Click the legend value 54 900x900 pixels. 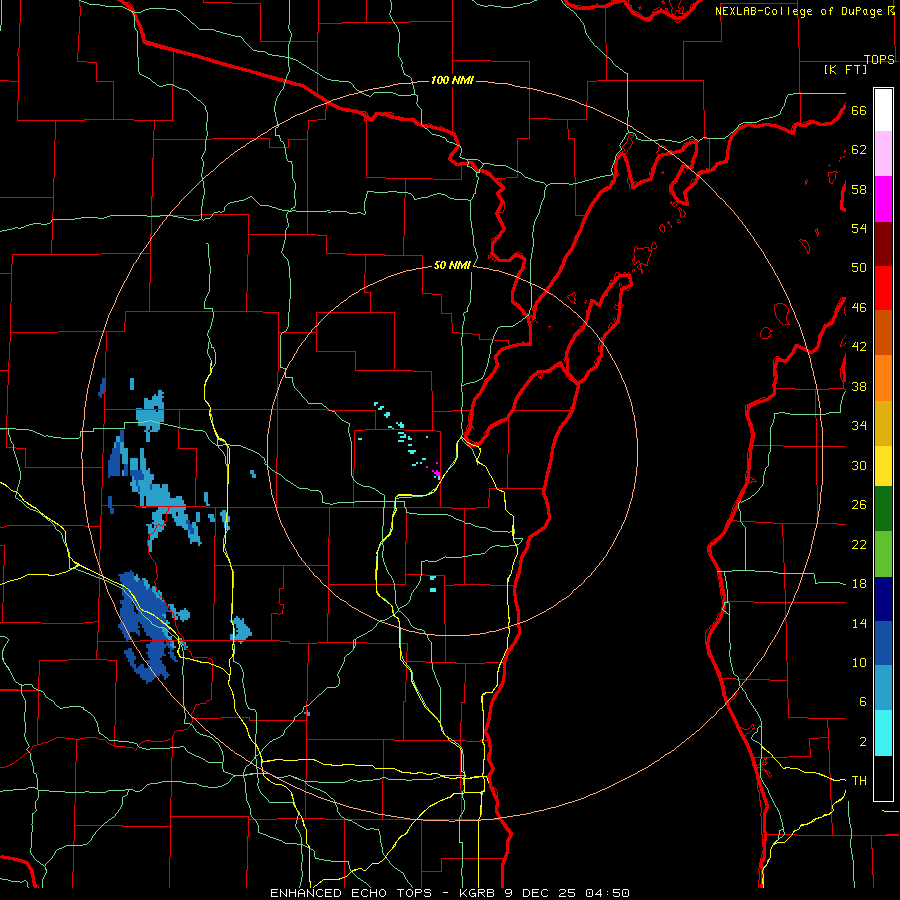(x=859, y=228)
